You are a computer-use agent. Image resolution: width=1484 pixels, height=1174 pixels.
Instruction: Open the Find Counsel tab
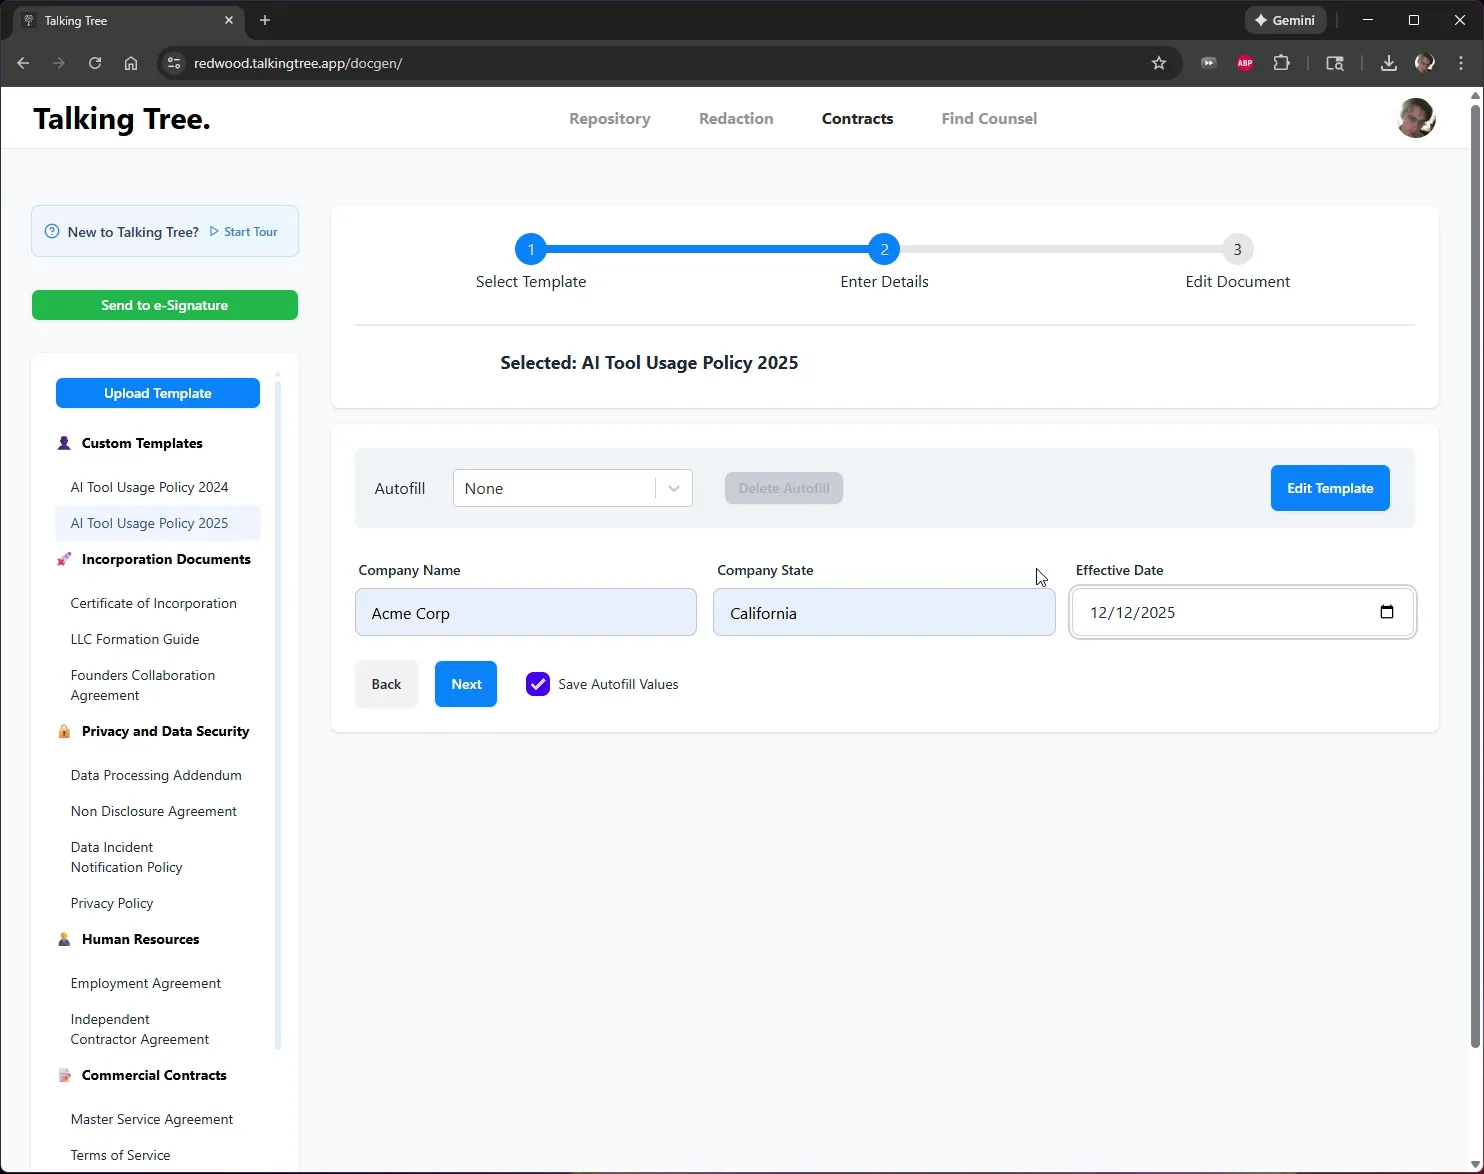coord(989,118)
